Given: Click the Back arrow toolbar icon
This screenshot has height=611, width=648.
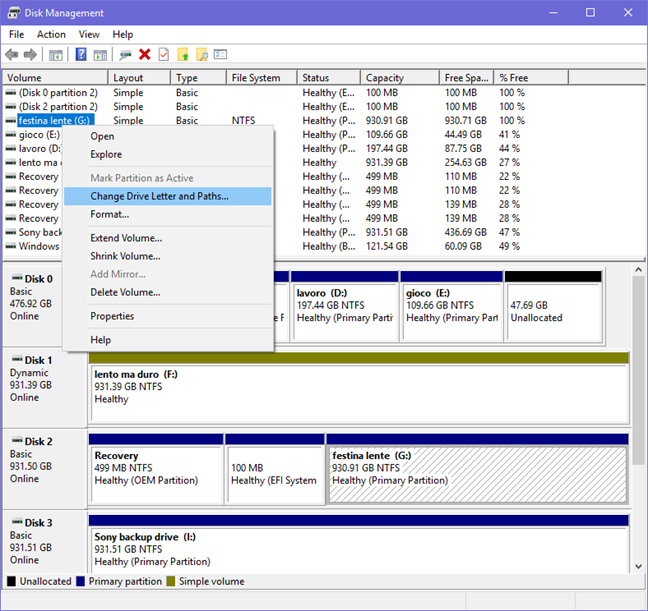Looking at the screenshot, I should pos(12,55).
